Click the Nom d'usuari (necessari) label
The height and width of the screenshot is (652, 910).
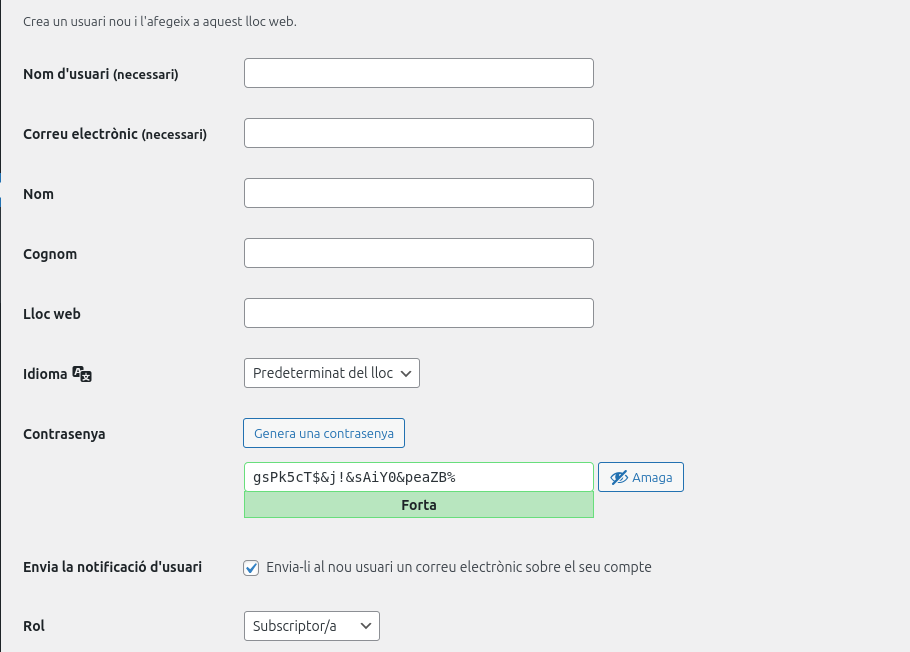pos(100,74)
